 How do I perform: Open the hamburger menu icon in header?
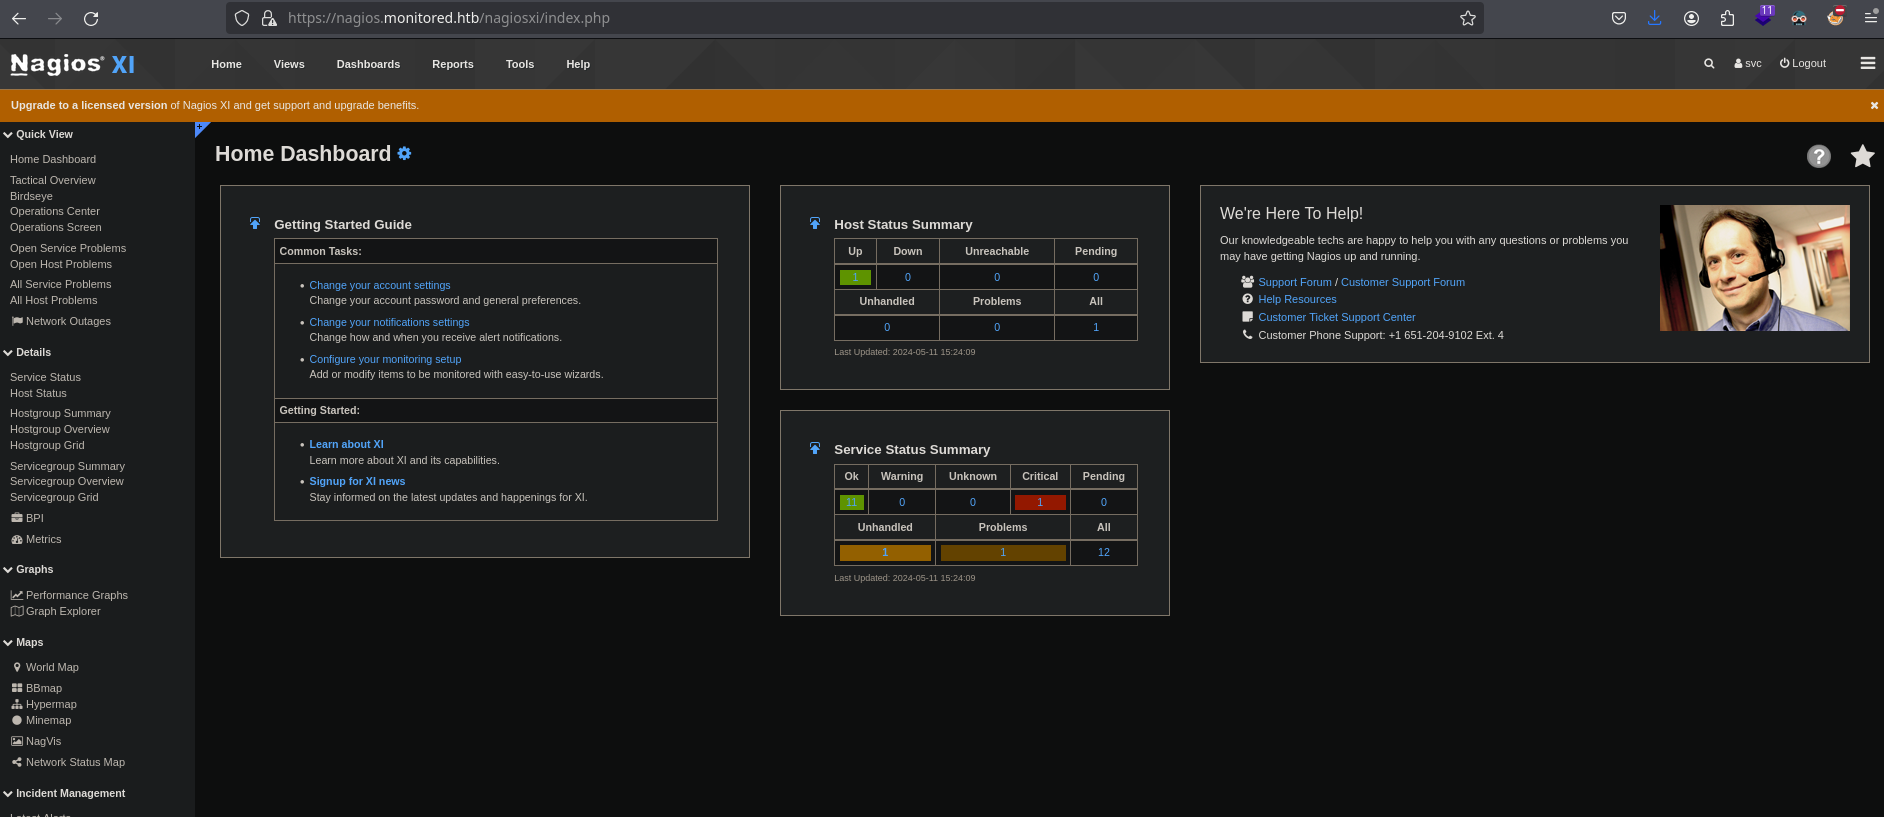point(1867,63)
